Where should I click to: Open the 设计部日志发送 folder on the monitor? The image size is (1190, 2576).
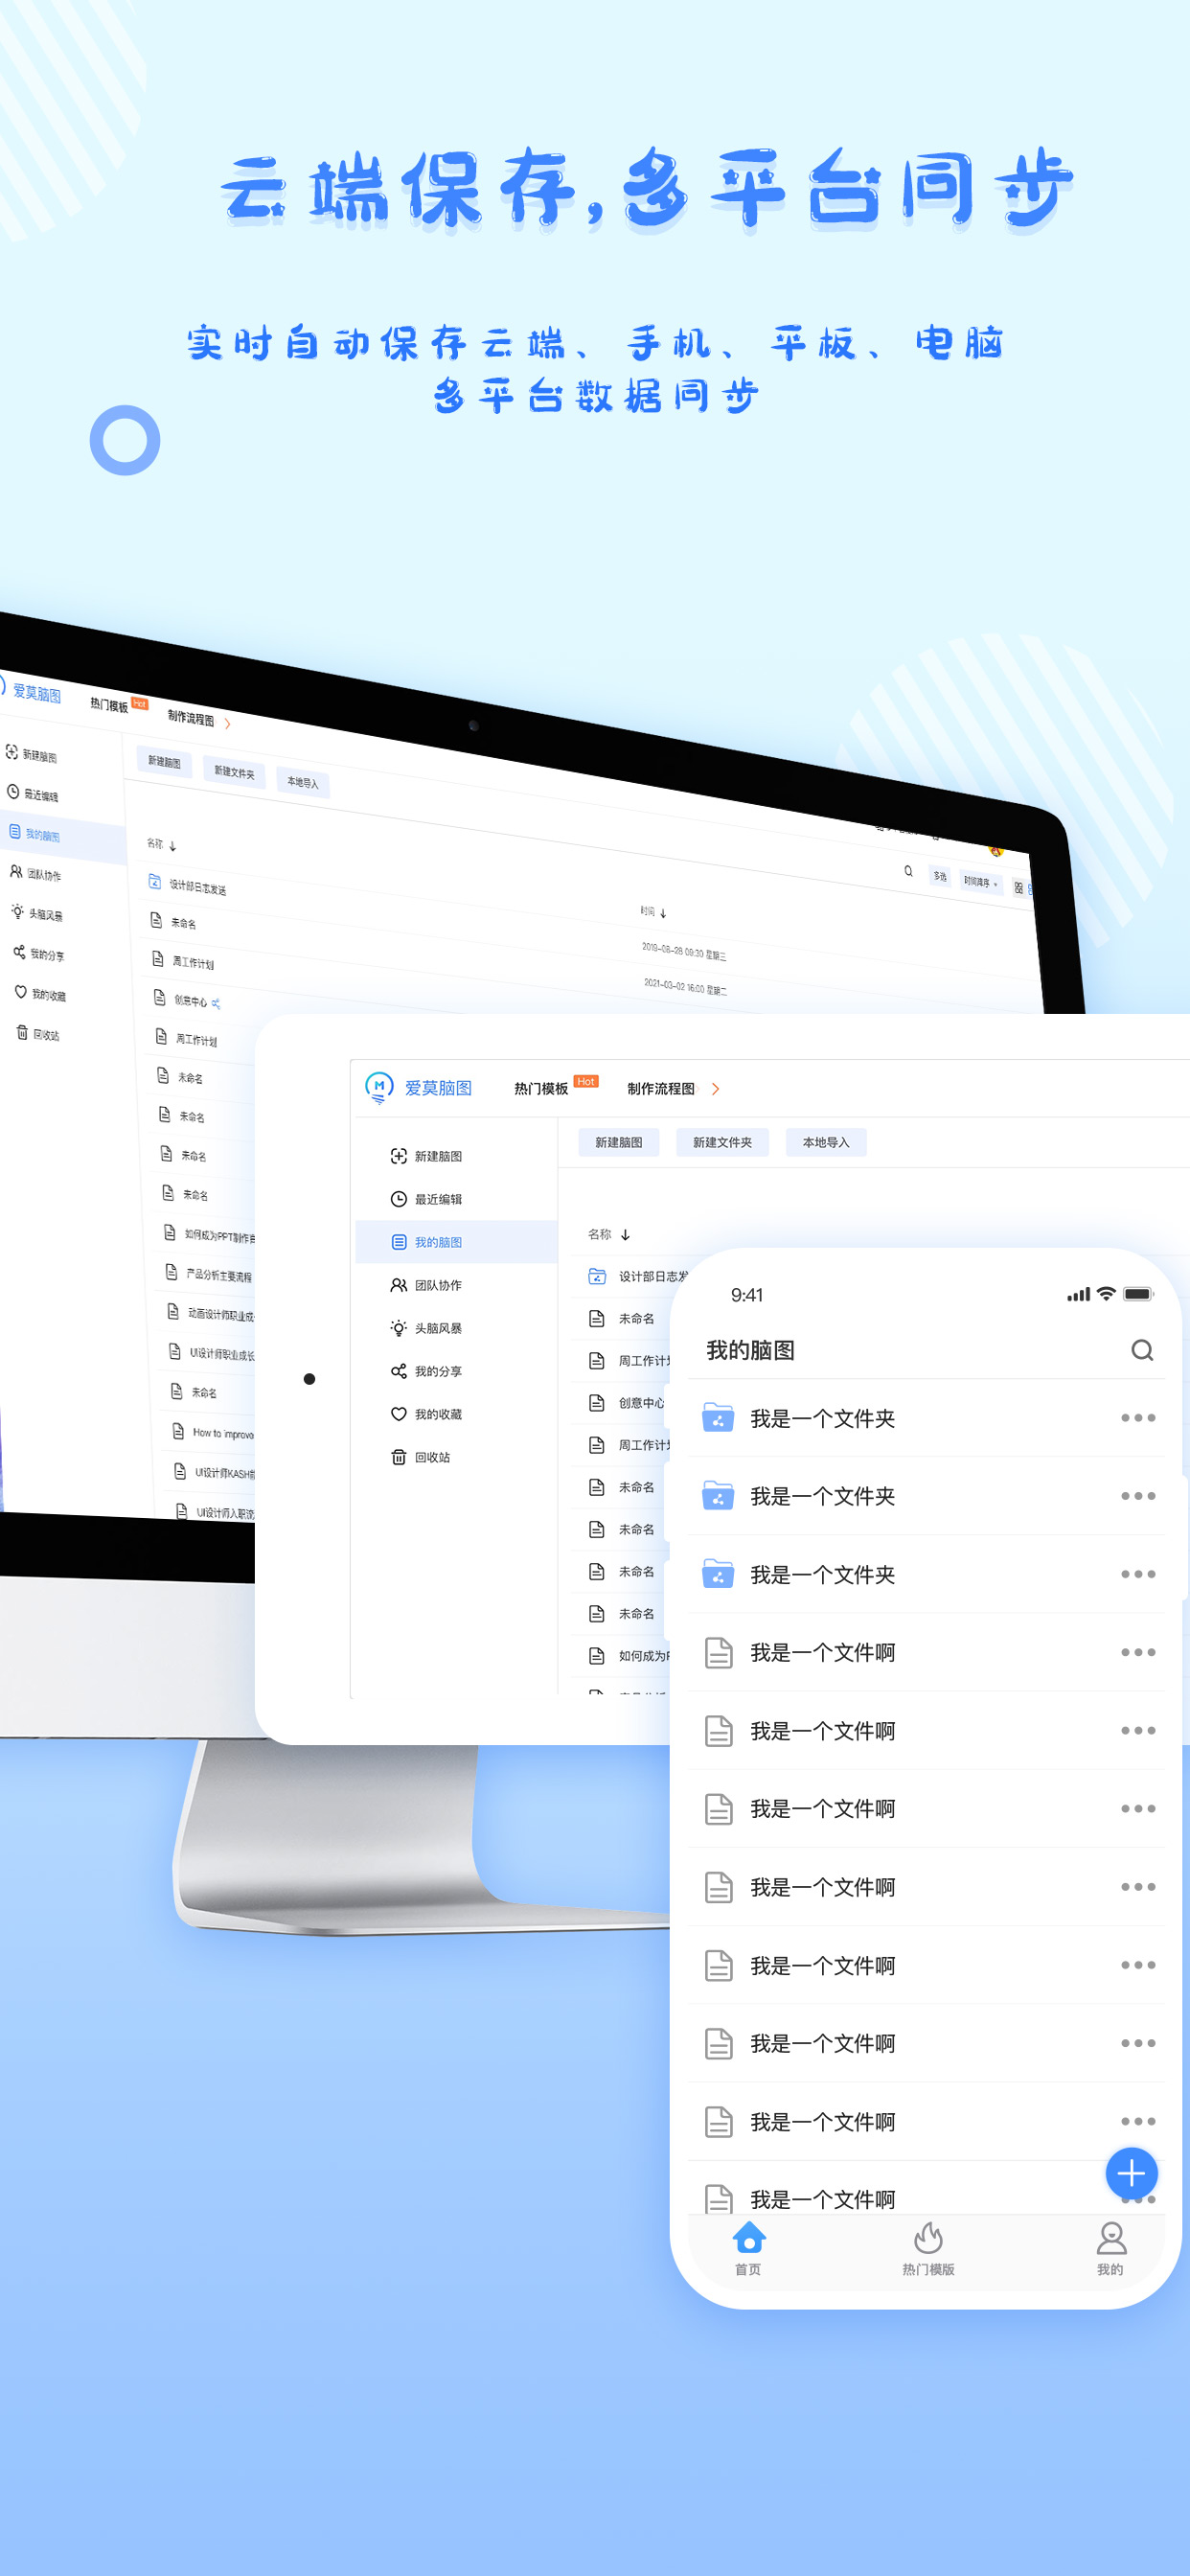188,885
